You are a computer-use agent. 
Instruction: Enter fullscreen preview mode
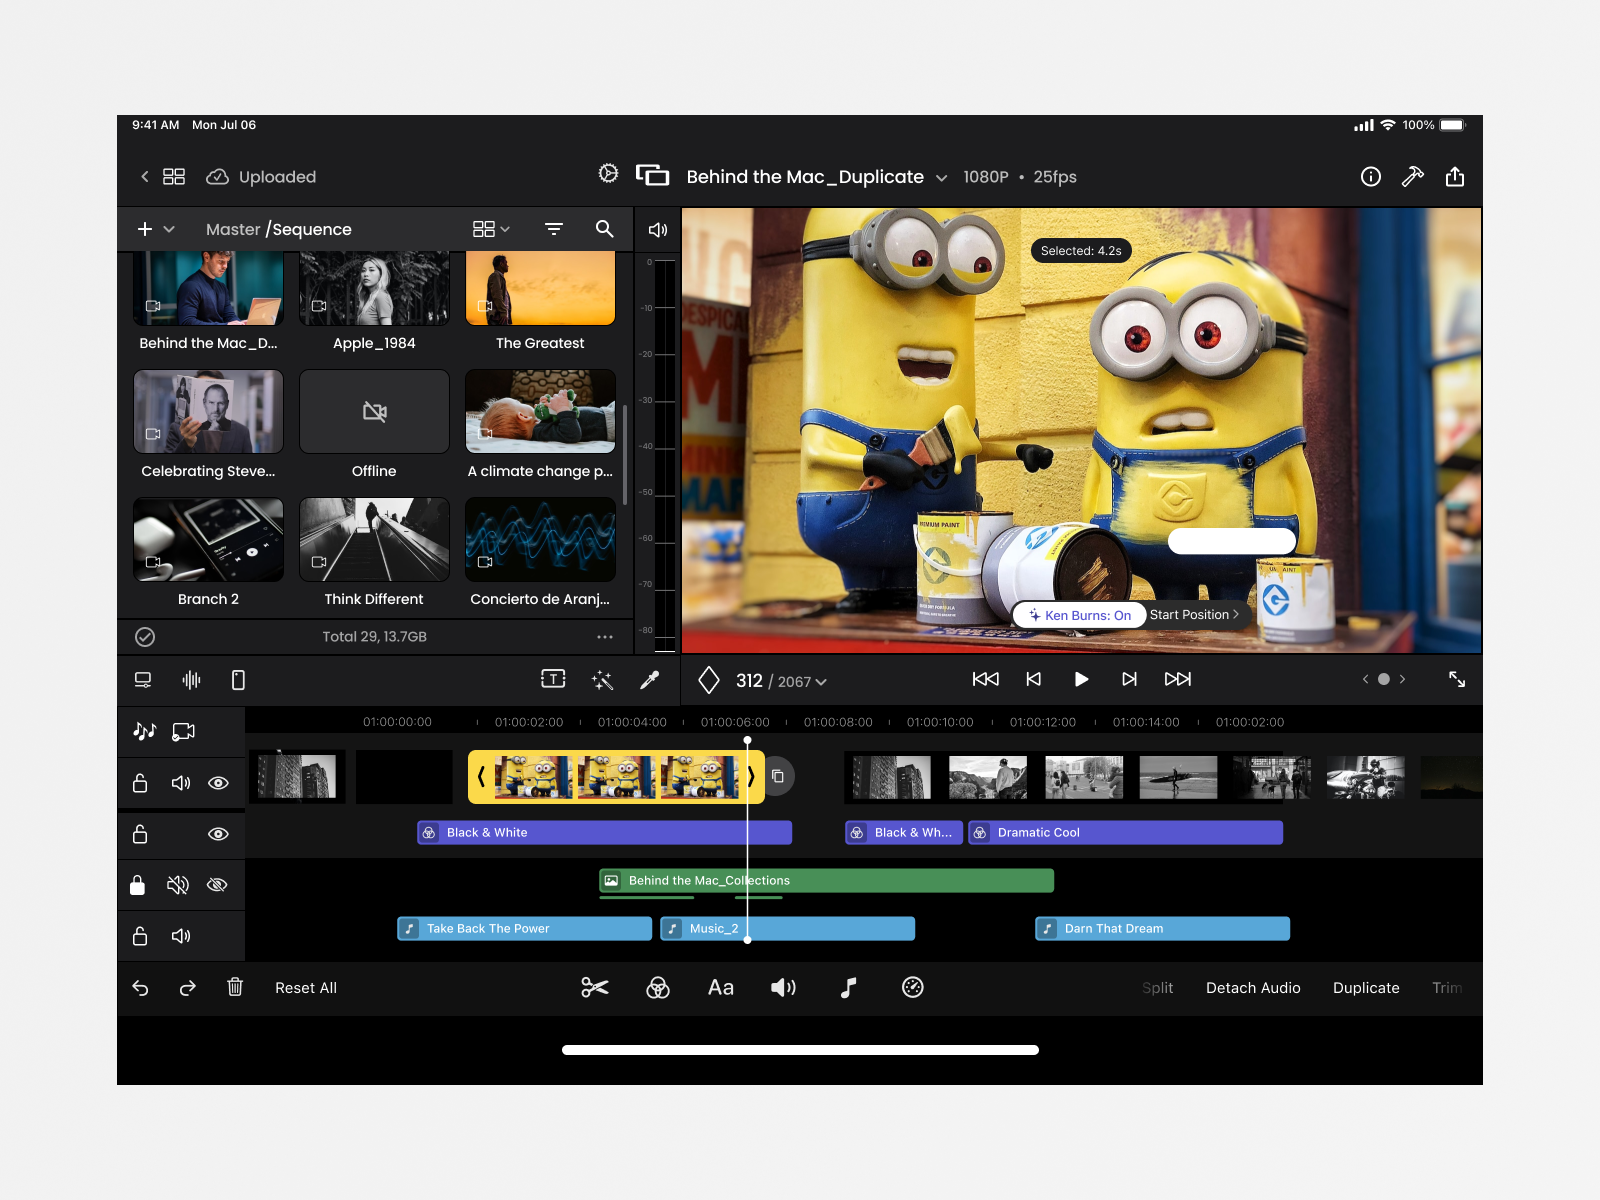pos(1457,679)
